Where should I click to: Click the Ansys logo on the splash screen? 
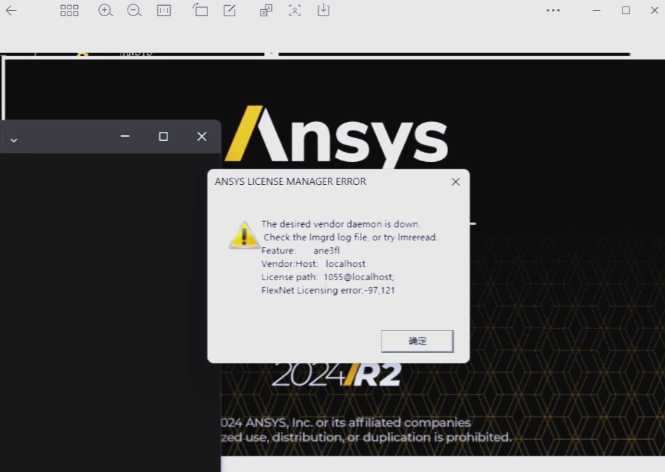[x=336, y=135]
